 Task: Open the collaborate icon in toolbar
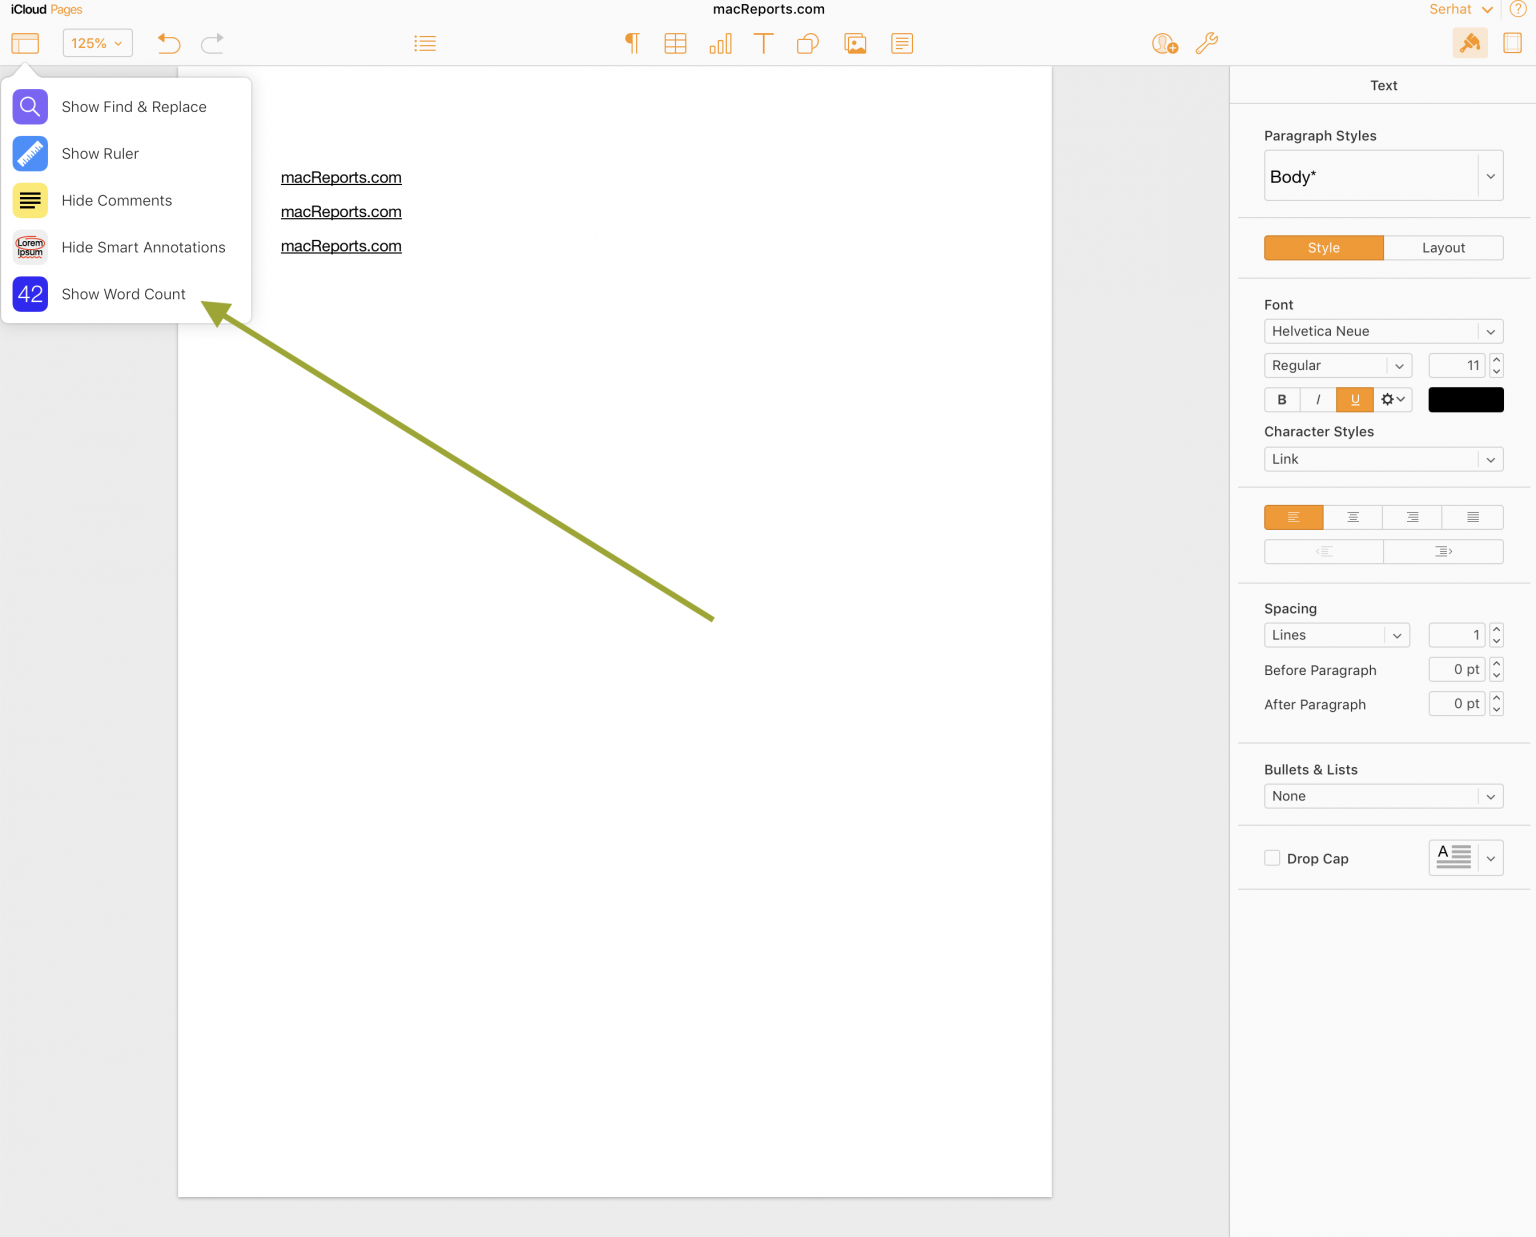click(1164, 43)
